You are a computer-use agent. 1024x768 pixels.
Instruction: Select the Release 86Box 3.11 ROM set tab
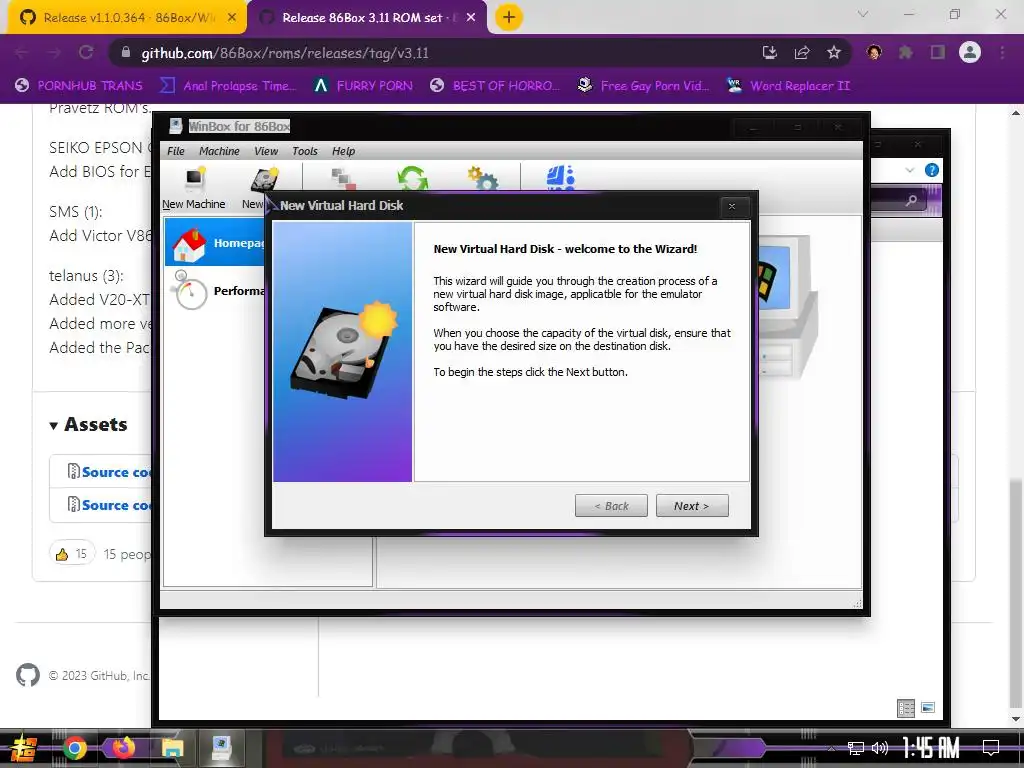(368, 18)
